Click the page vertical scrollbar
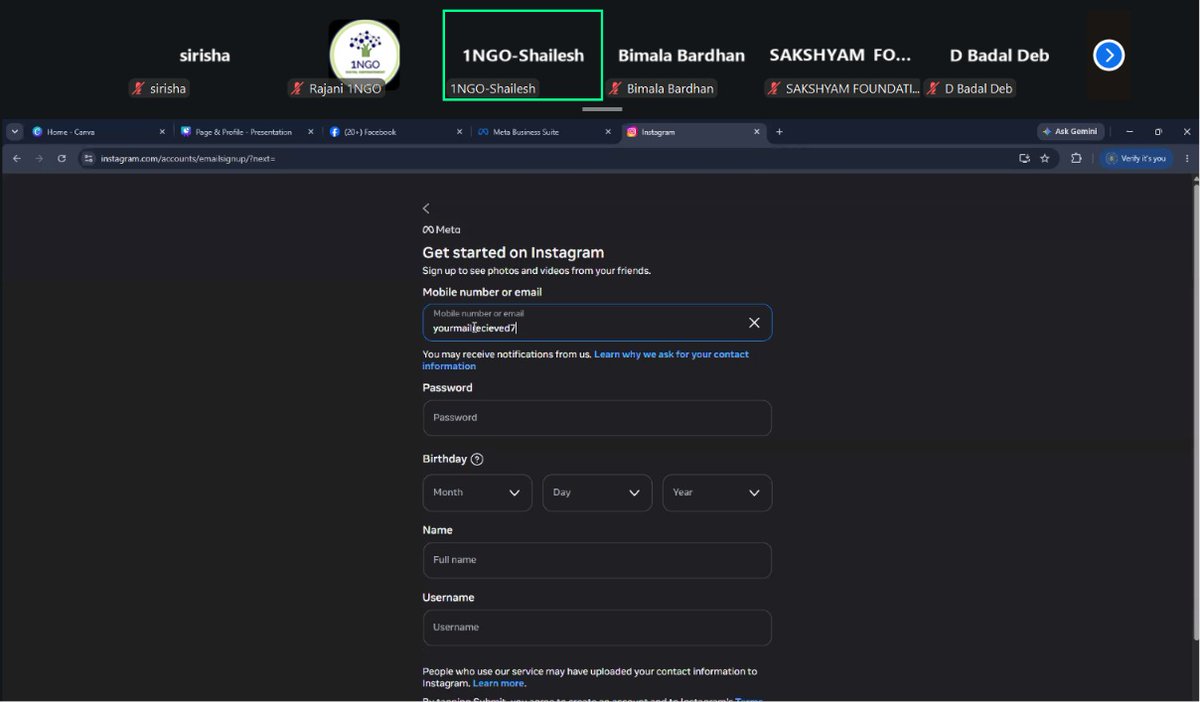 pos(1195,410)
